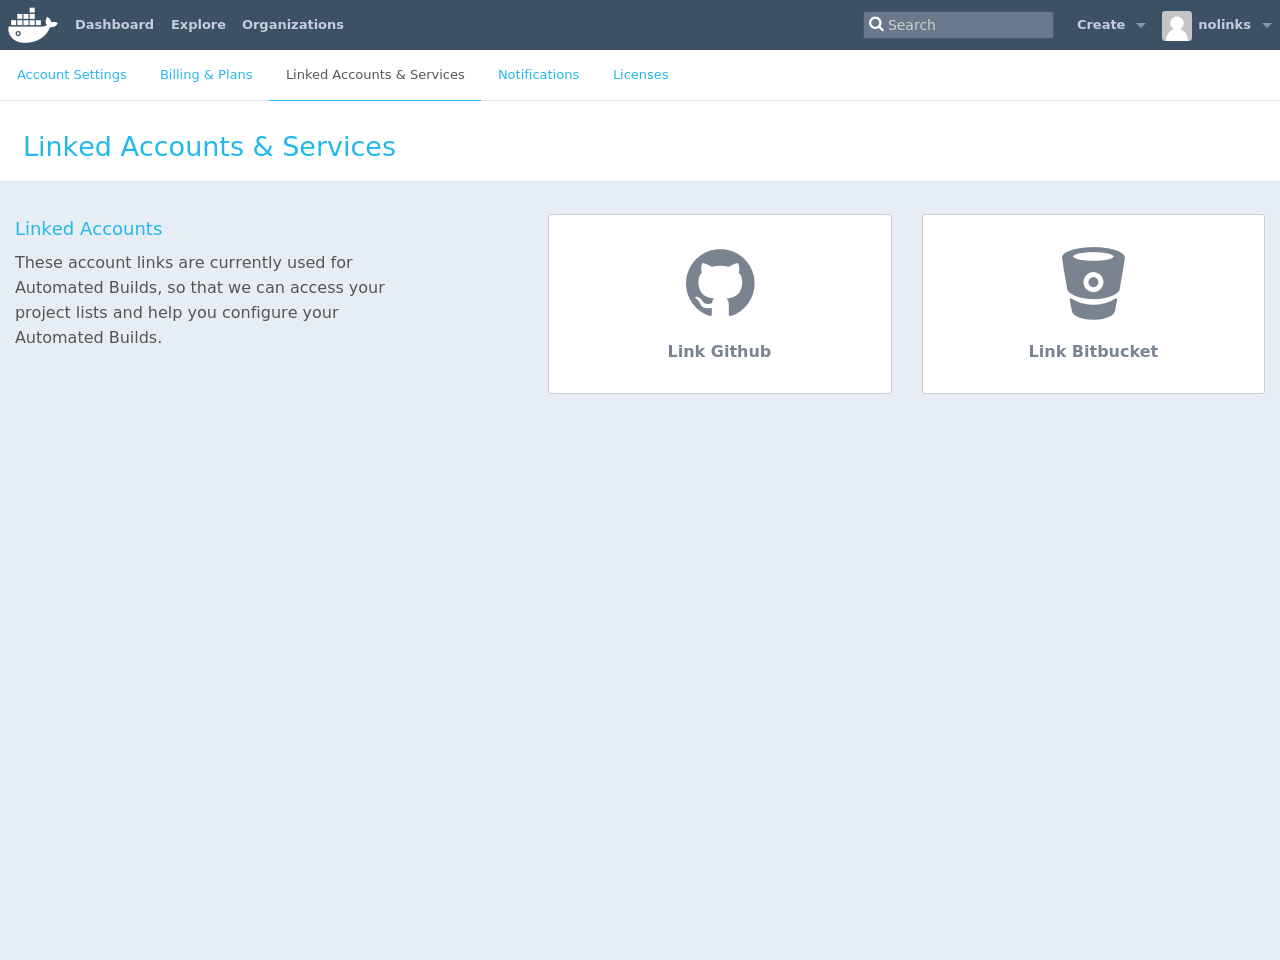
Task: Click the Account Settings link
Action: [x=71, y=73]
